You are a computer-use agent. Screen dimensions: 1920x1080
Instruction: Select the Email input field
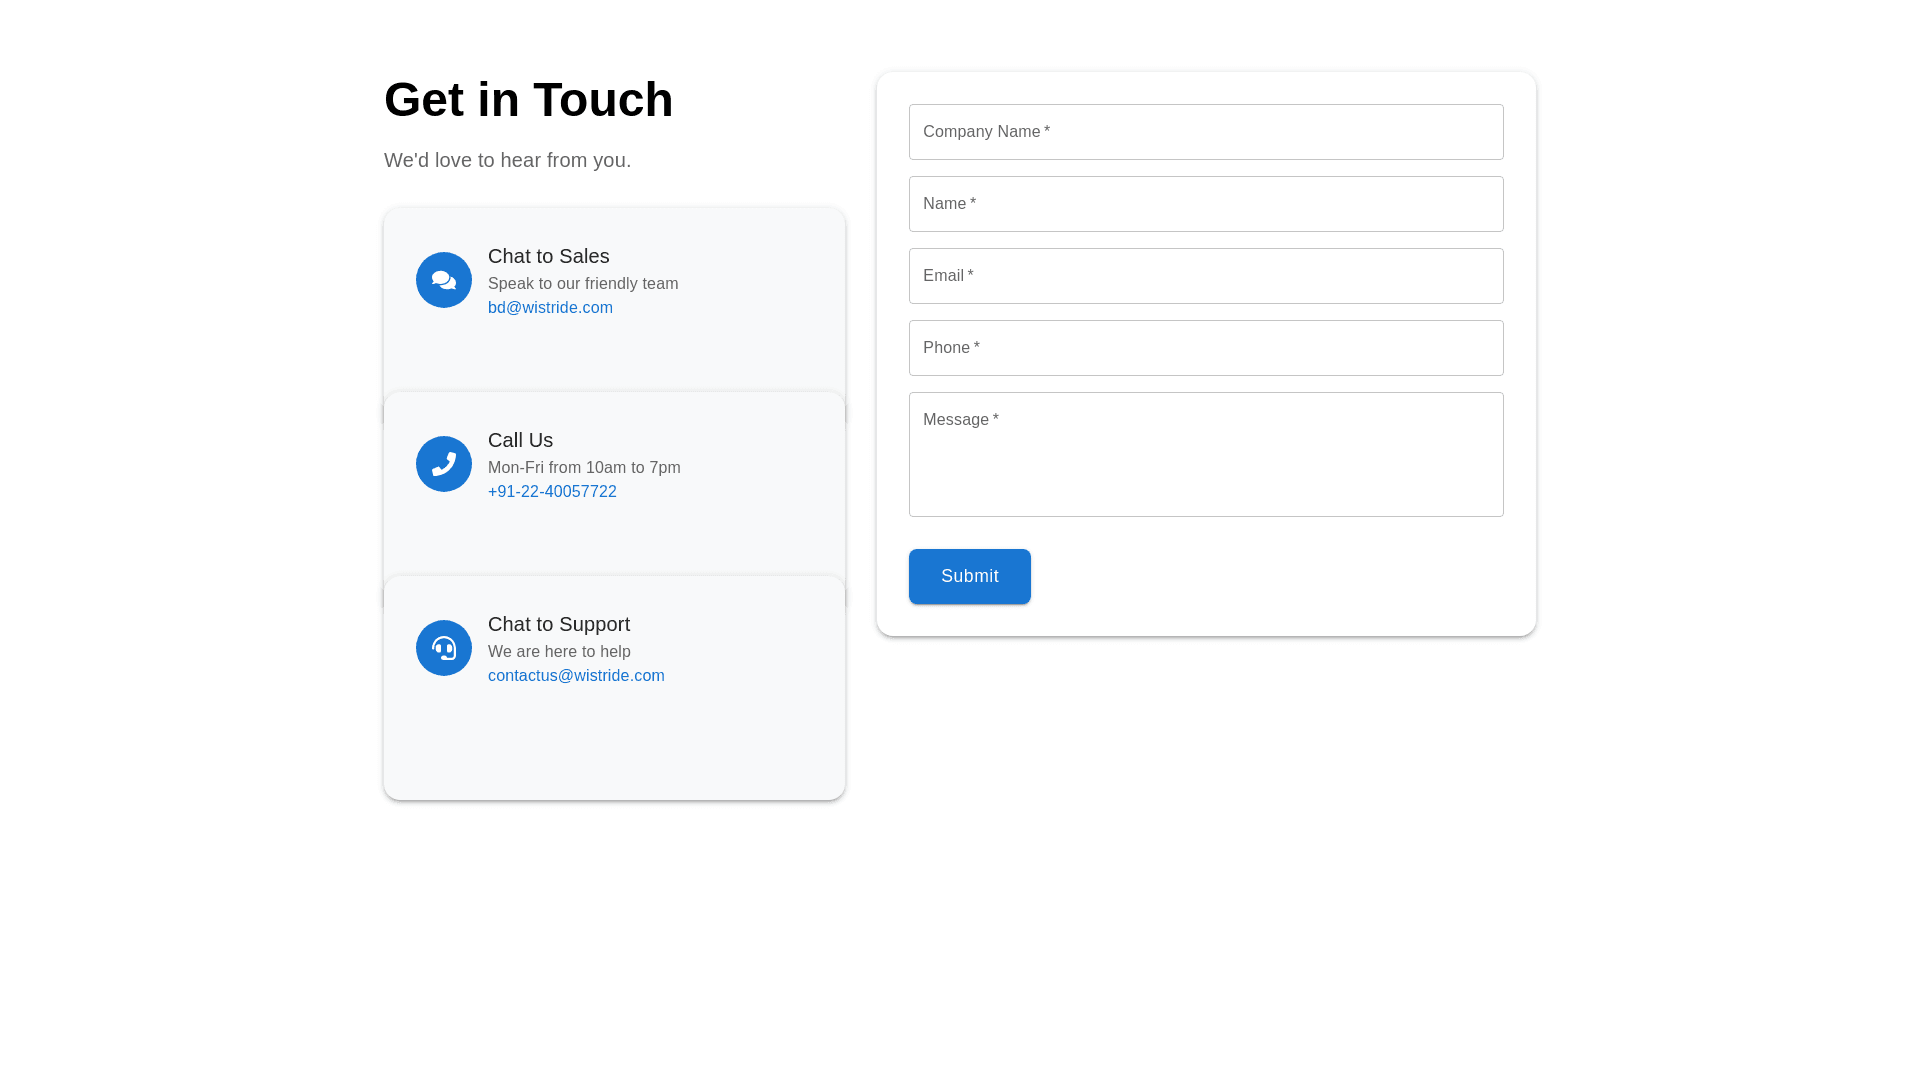click(1205, 276)
